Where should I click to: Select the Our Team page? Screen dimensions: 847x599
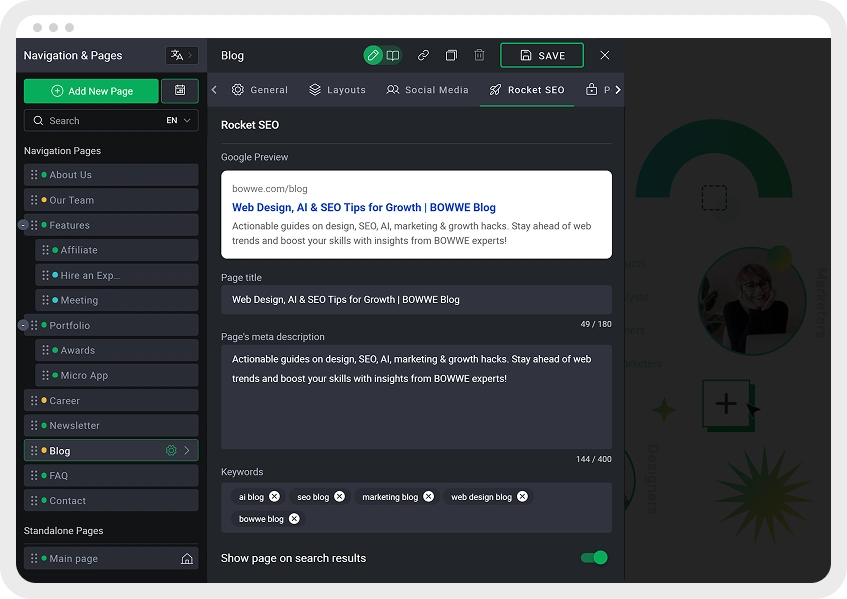[111, 200]
